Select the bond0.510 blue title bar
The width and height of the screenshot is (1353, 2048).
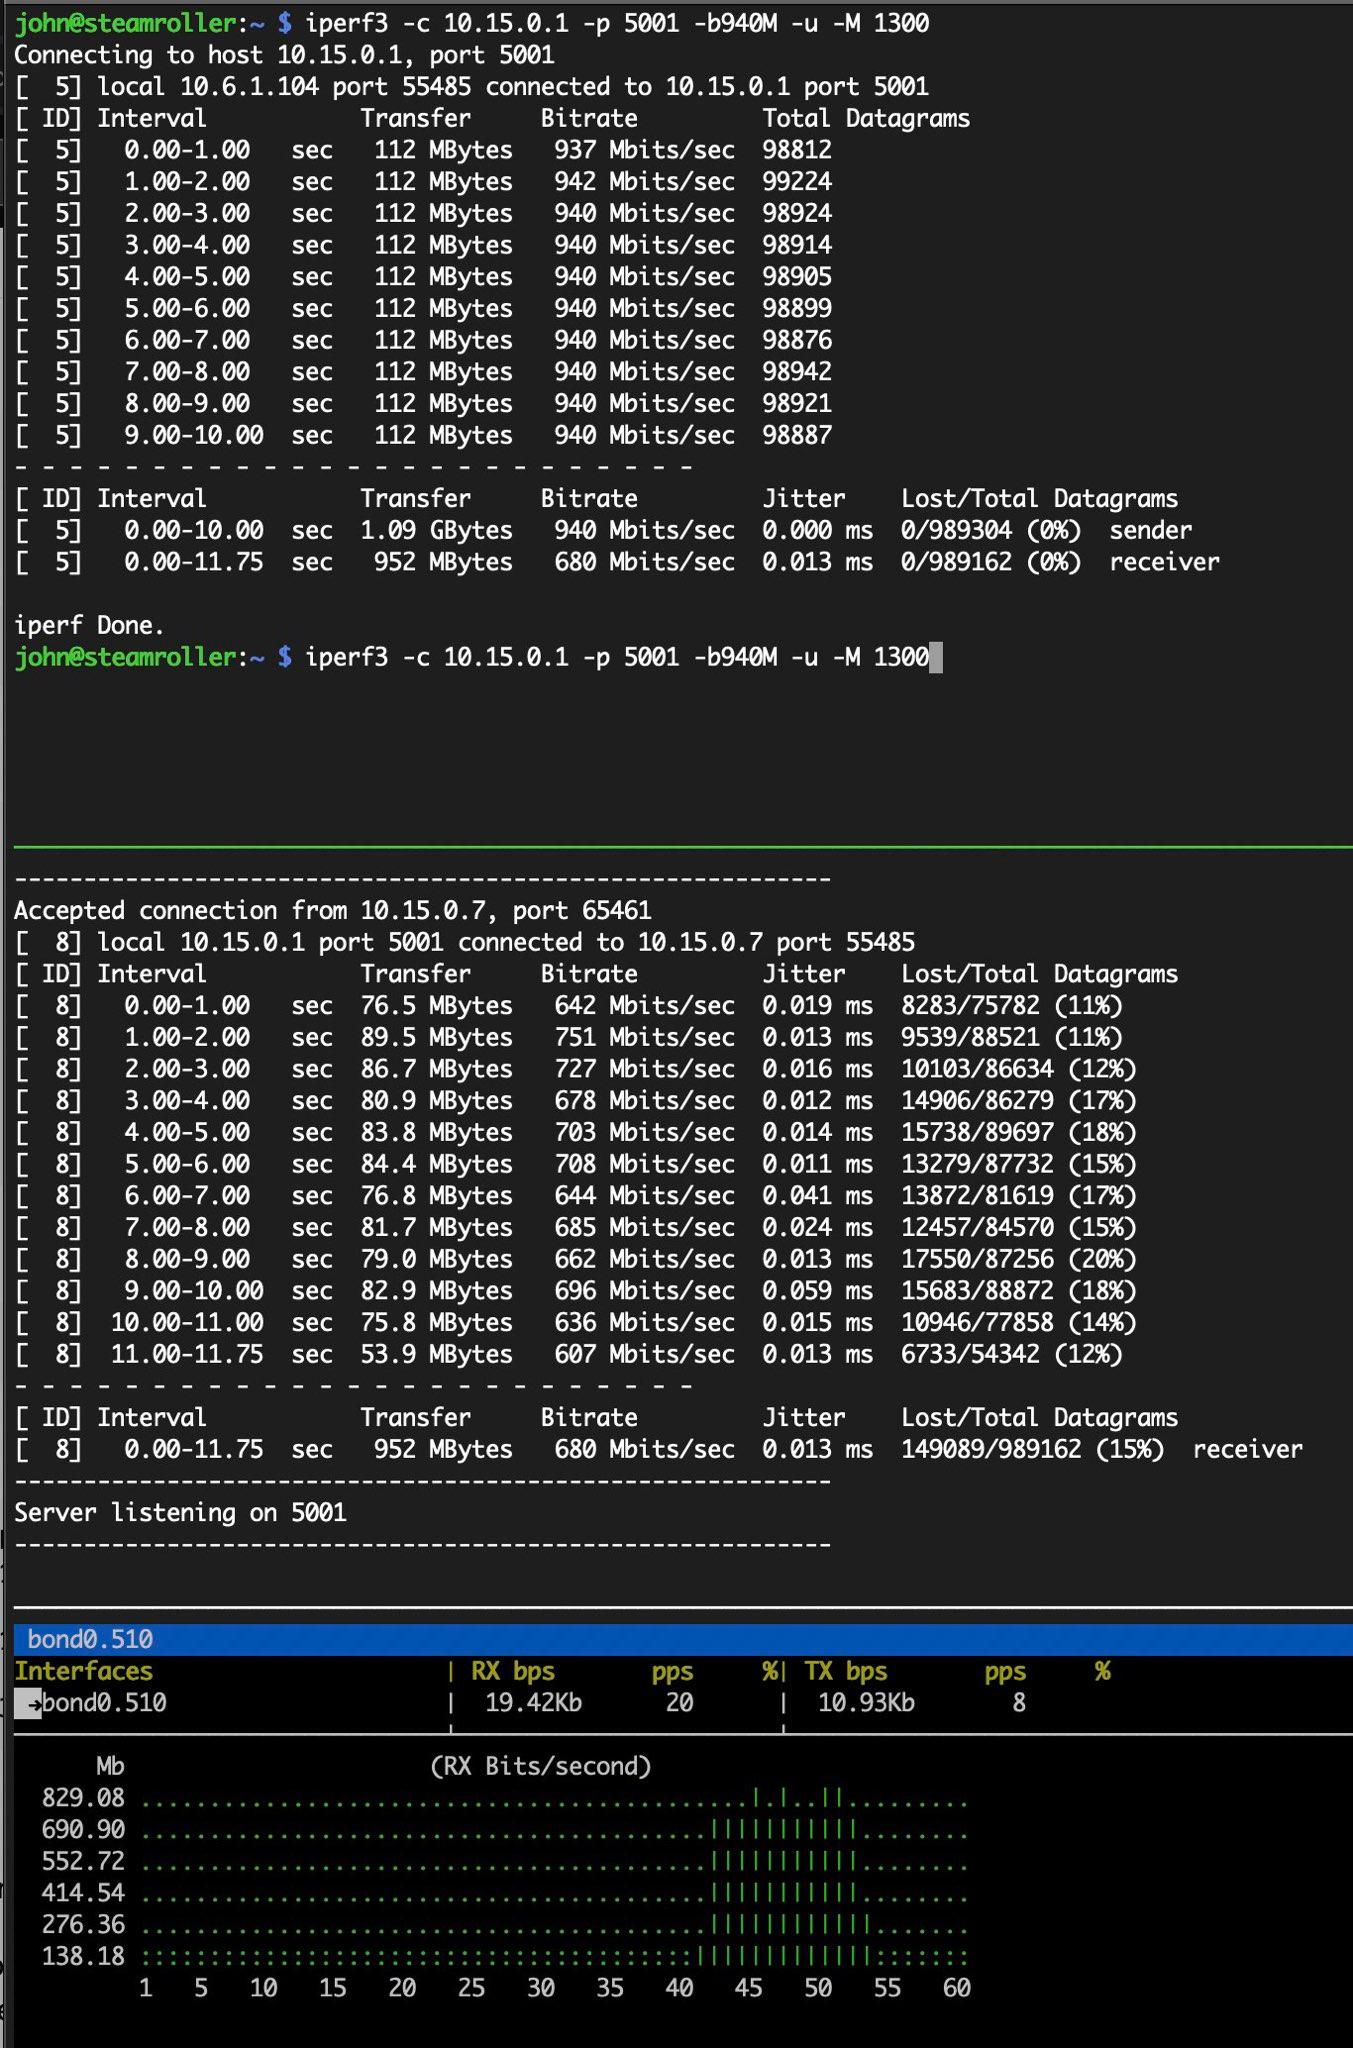(x=676, y=1639)
